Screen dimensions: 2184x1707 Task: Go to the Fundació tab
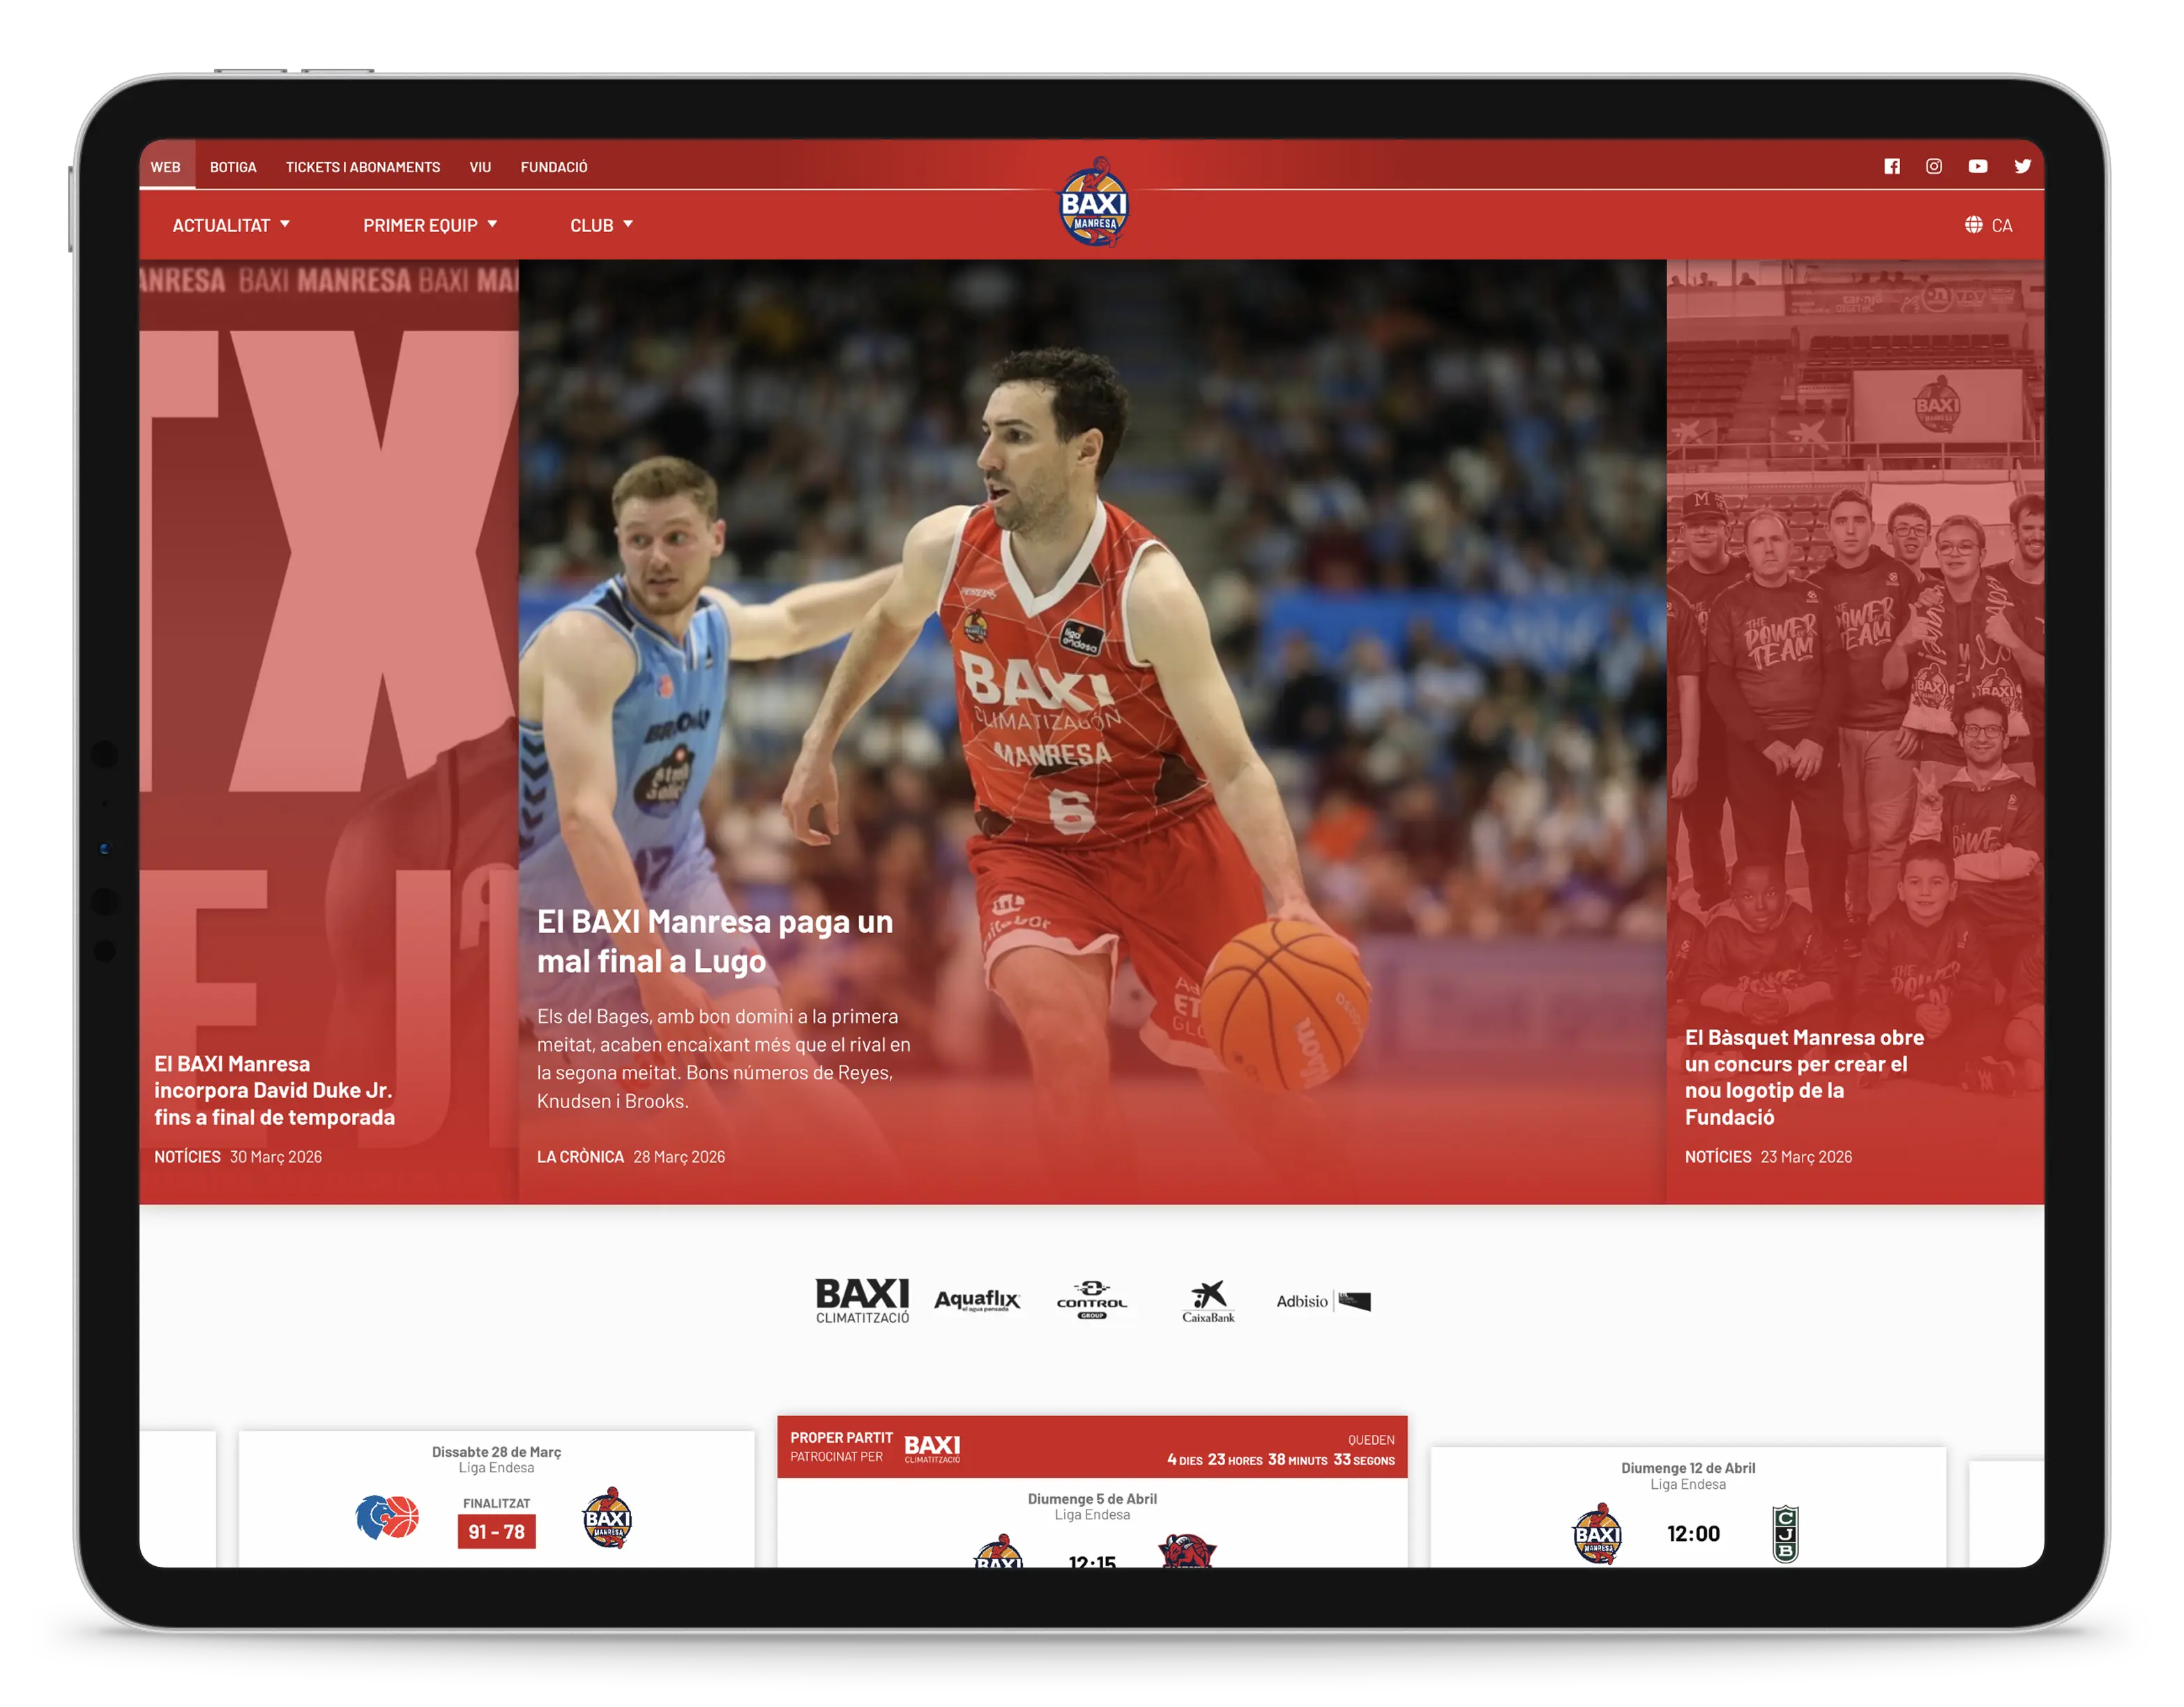coord(554,167)
